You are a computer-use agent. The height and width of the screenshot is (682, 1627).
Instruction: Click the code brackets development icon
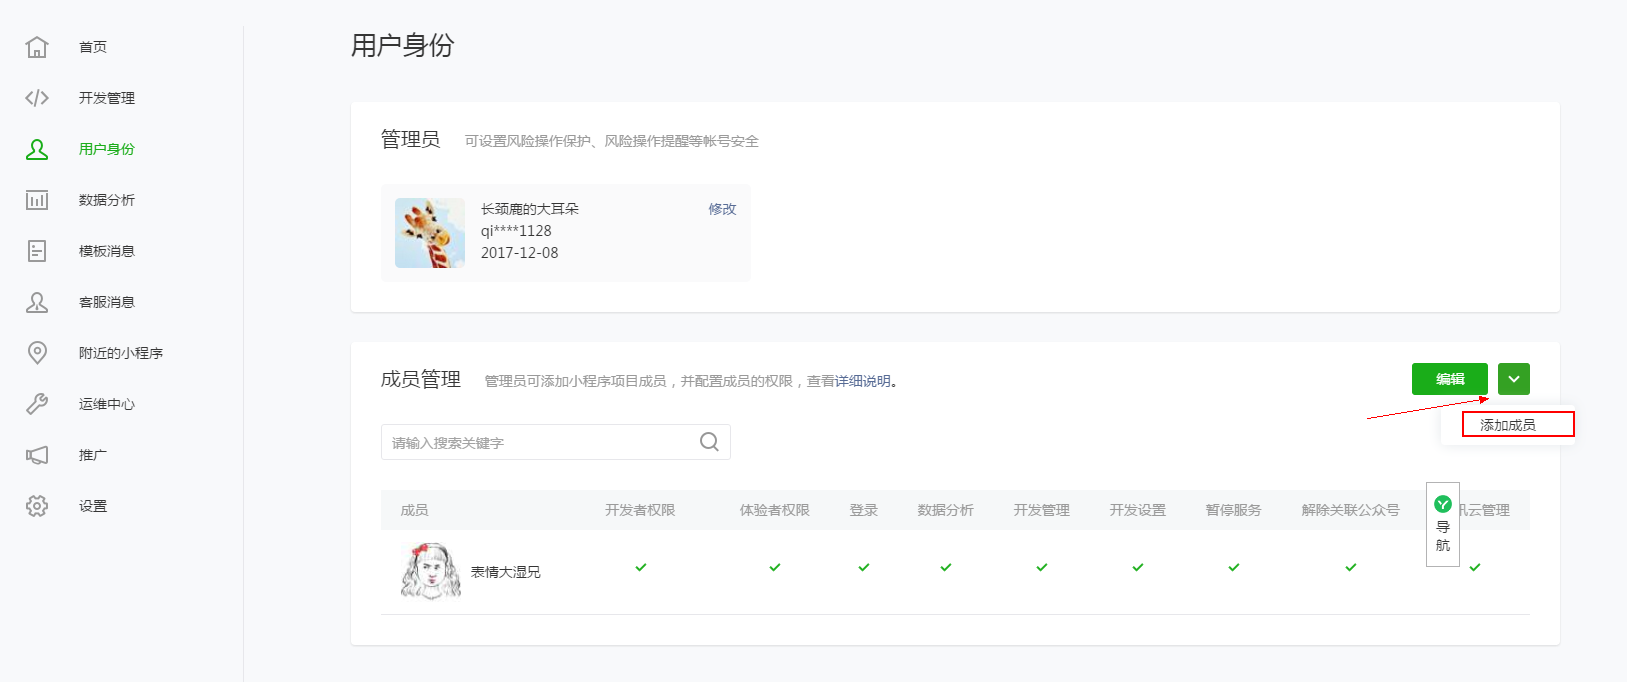[x=37, y=98]
